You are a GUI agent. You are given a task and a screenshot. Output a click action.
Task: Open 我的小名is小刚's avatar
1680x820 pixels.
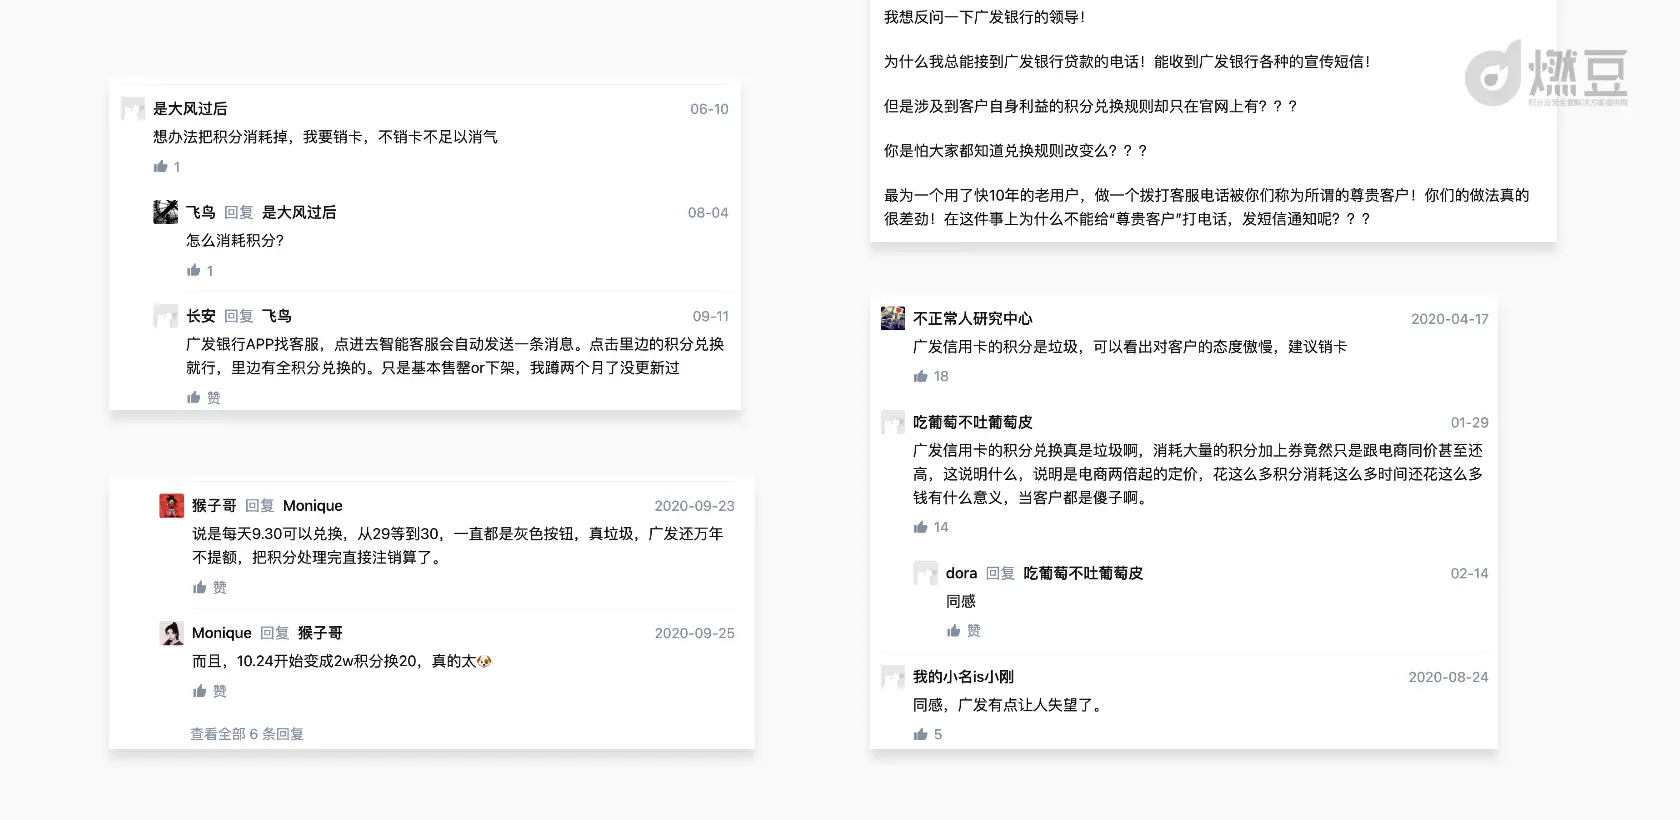pyautogui.click(x=893, y=677)
